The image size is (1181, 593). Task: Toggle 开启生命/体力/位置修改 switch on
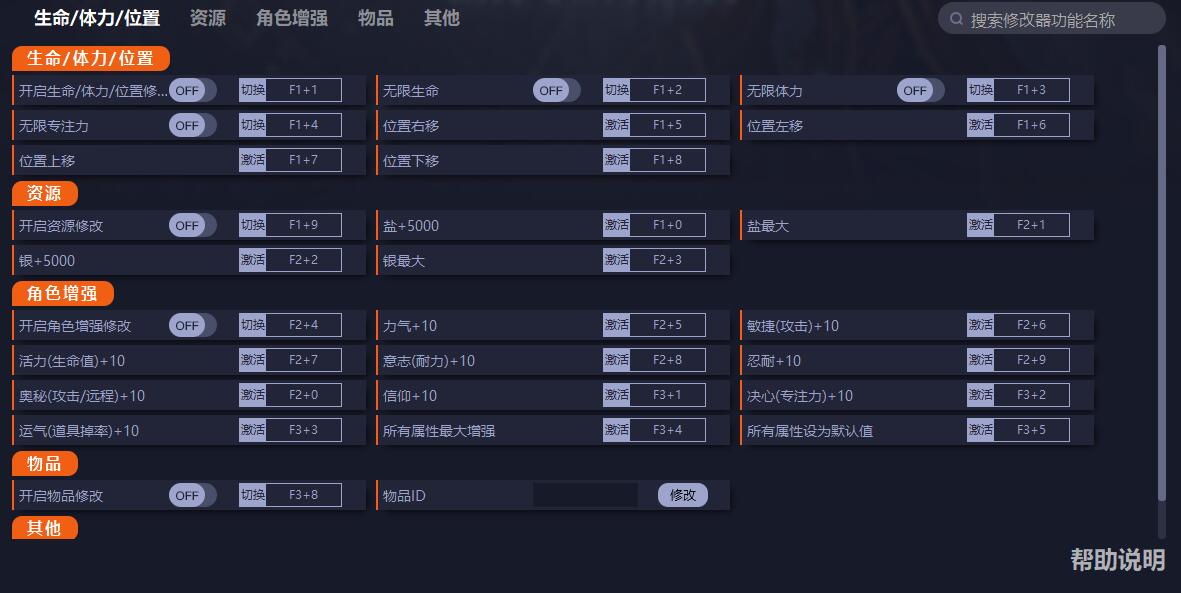tap(192, 90)
